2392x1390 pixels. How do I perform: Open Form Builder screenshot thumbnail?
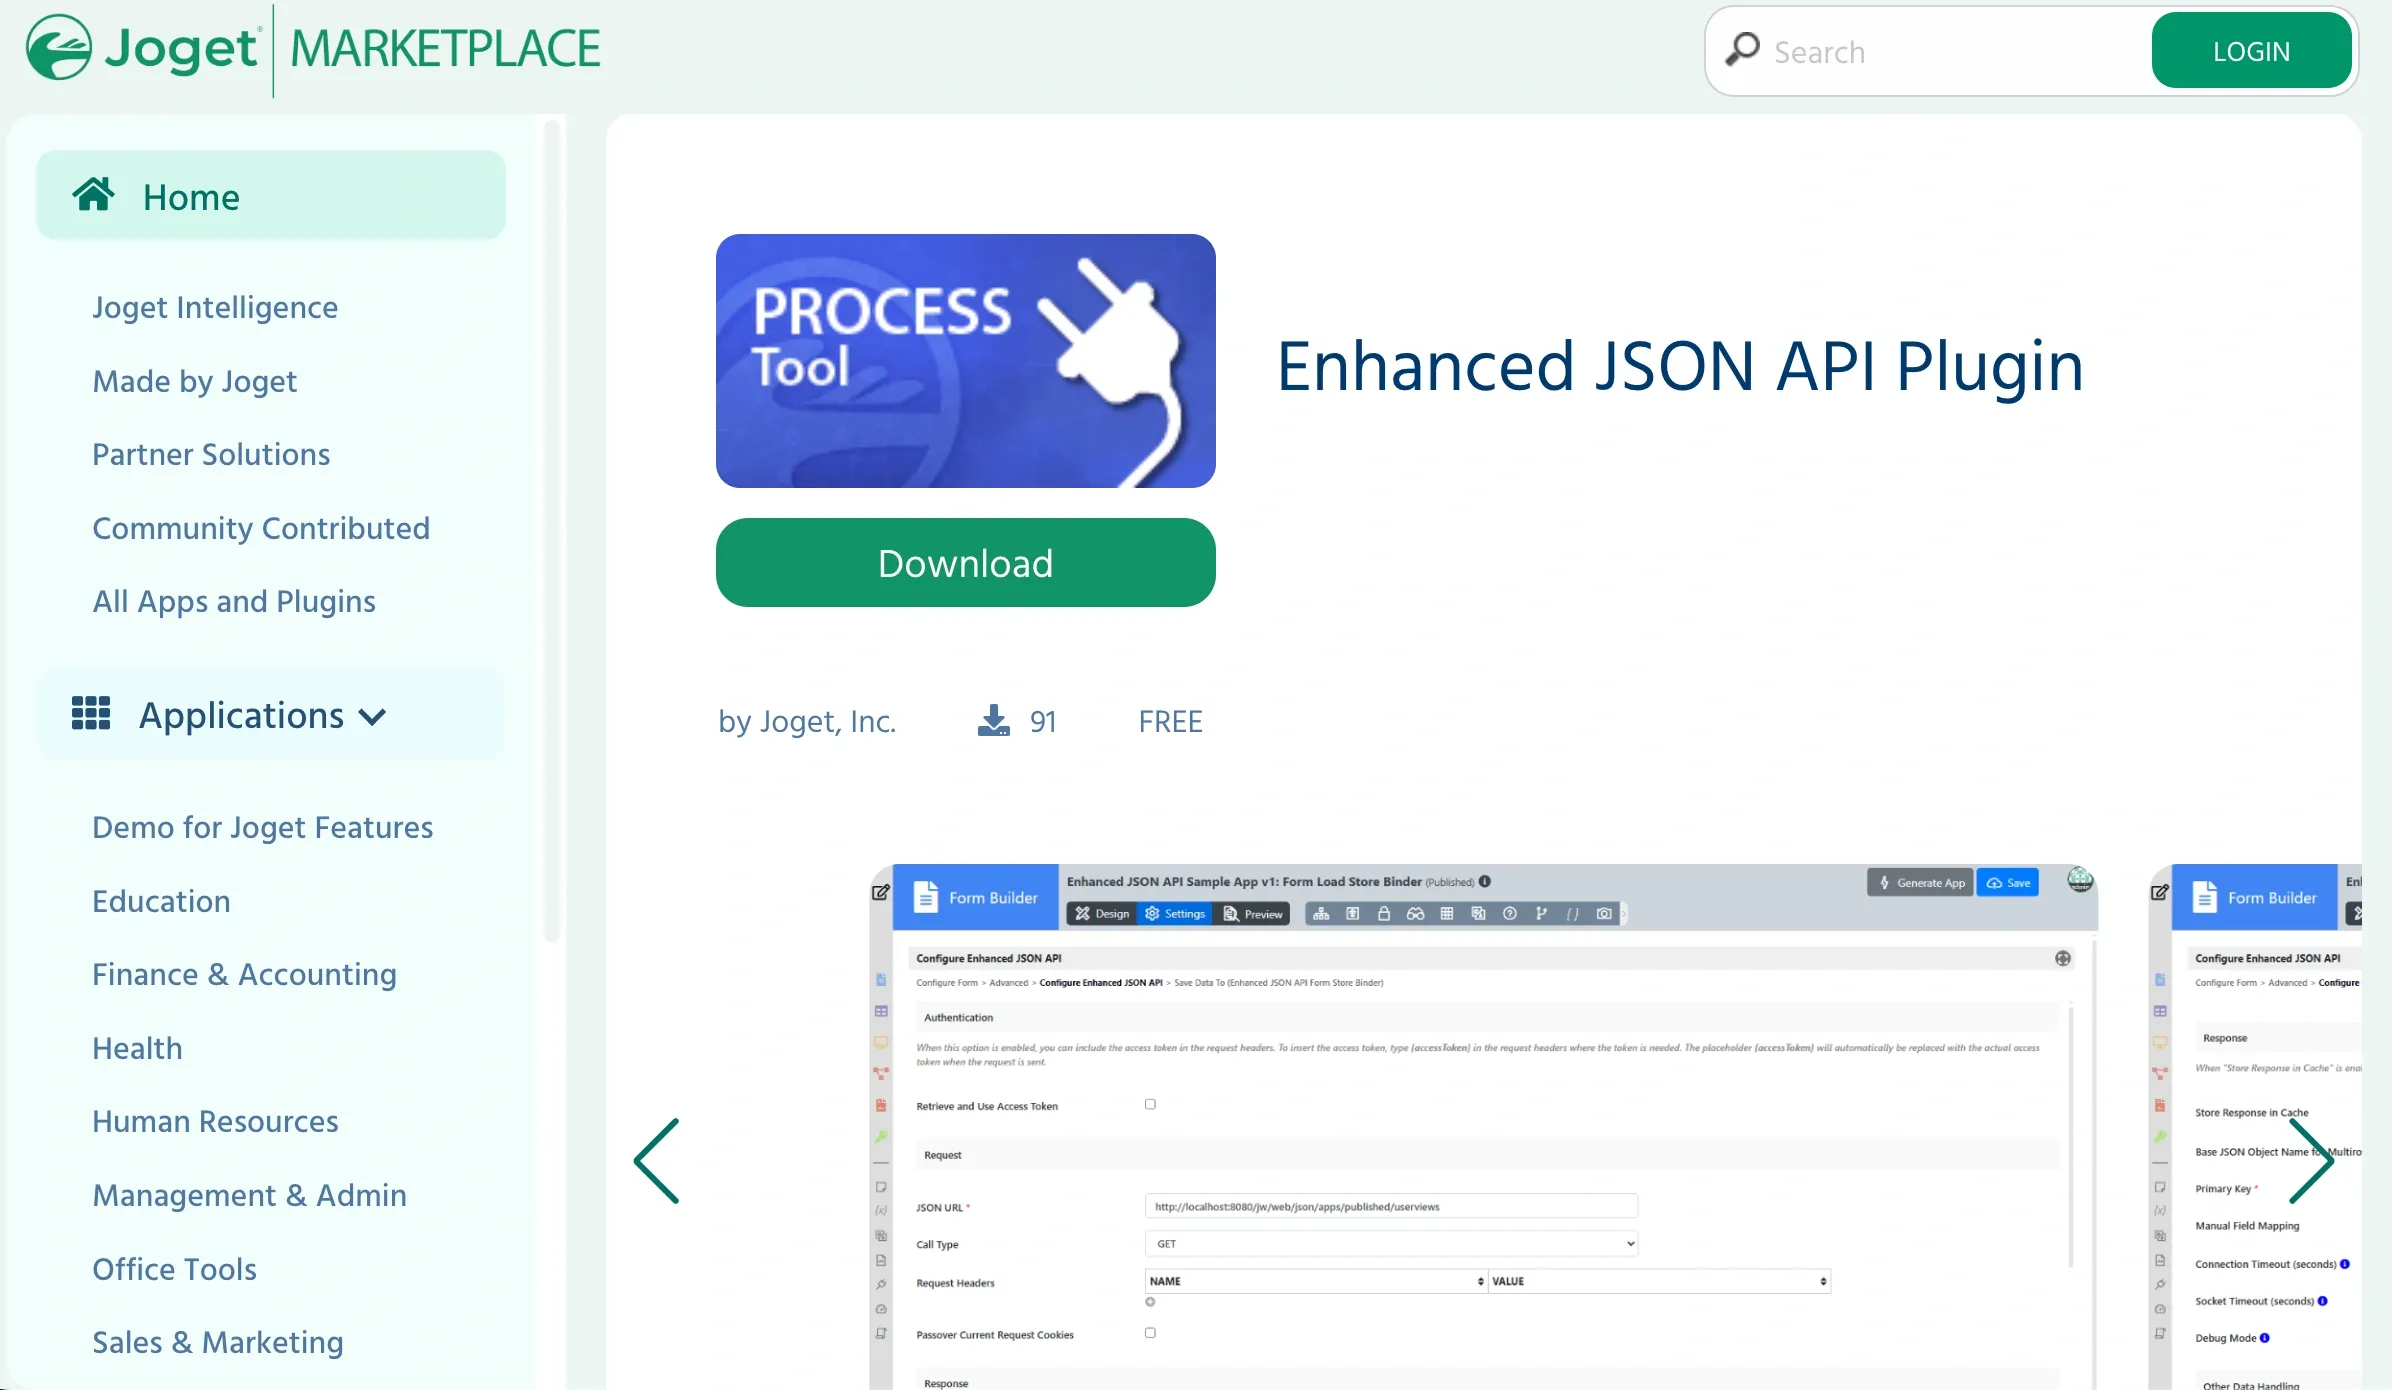[1483, 1125]
